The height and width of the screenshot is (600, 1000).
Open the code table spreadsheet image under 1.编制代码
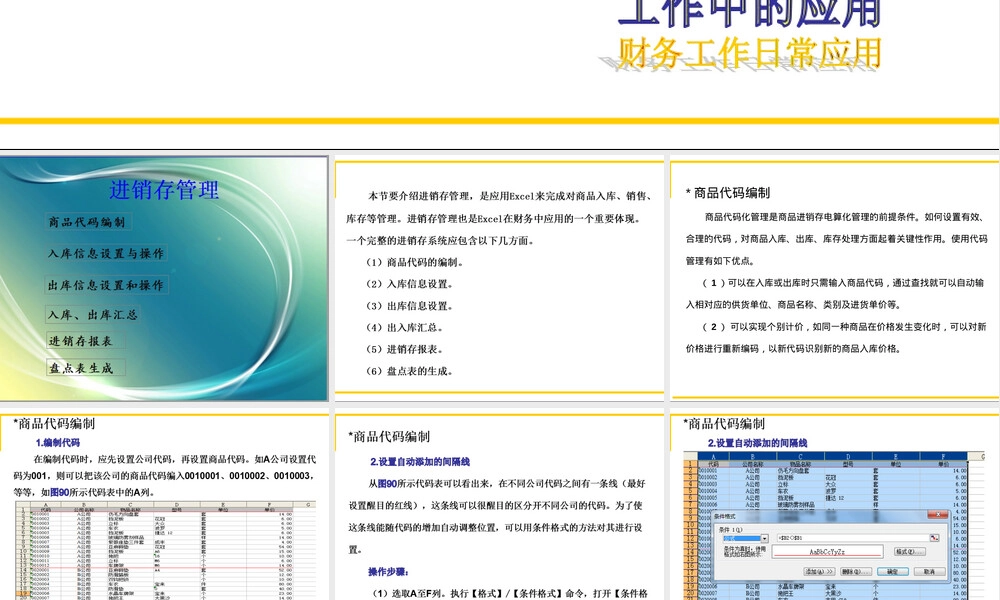point(165,550)
